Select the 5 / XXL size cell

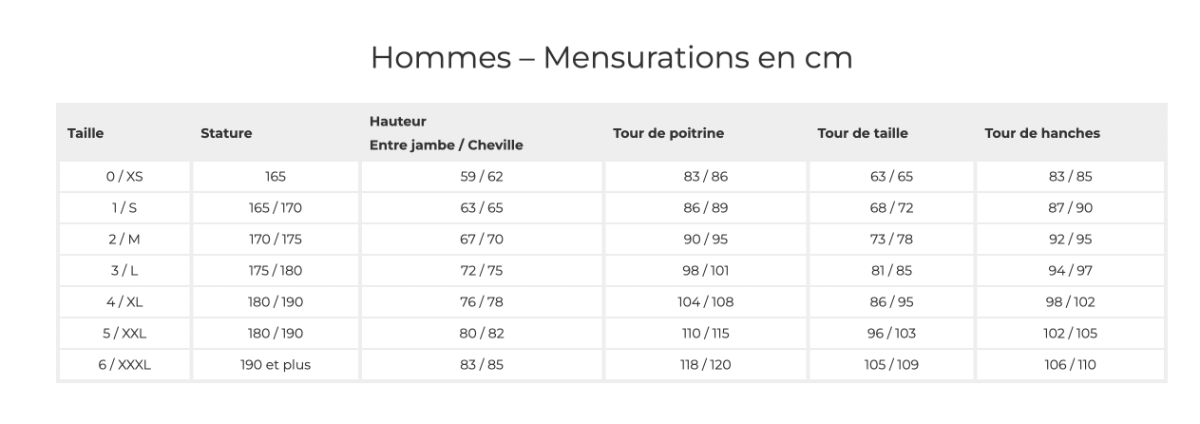[125, 333]
